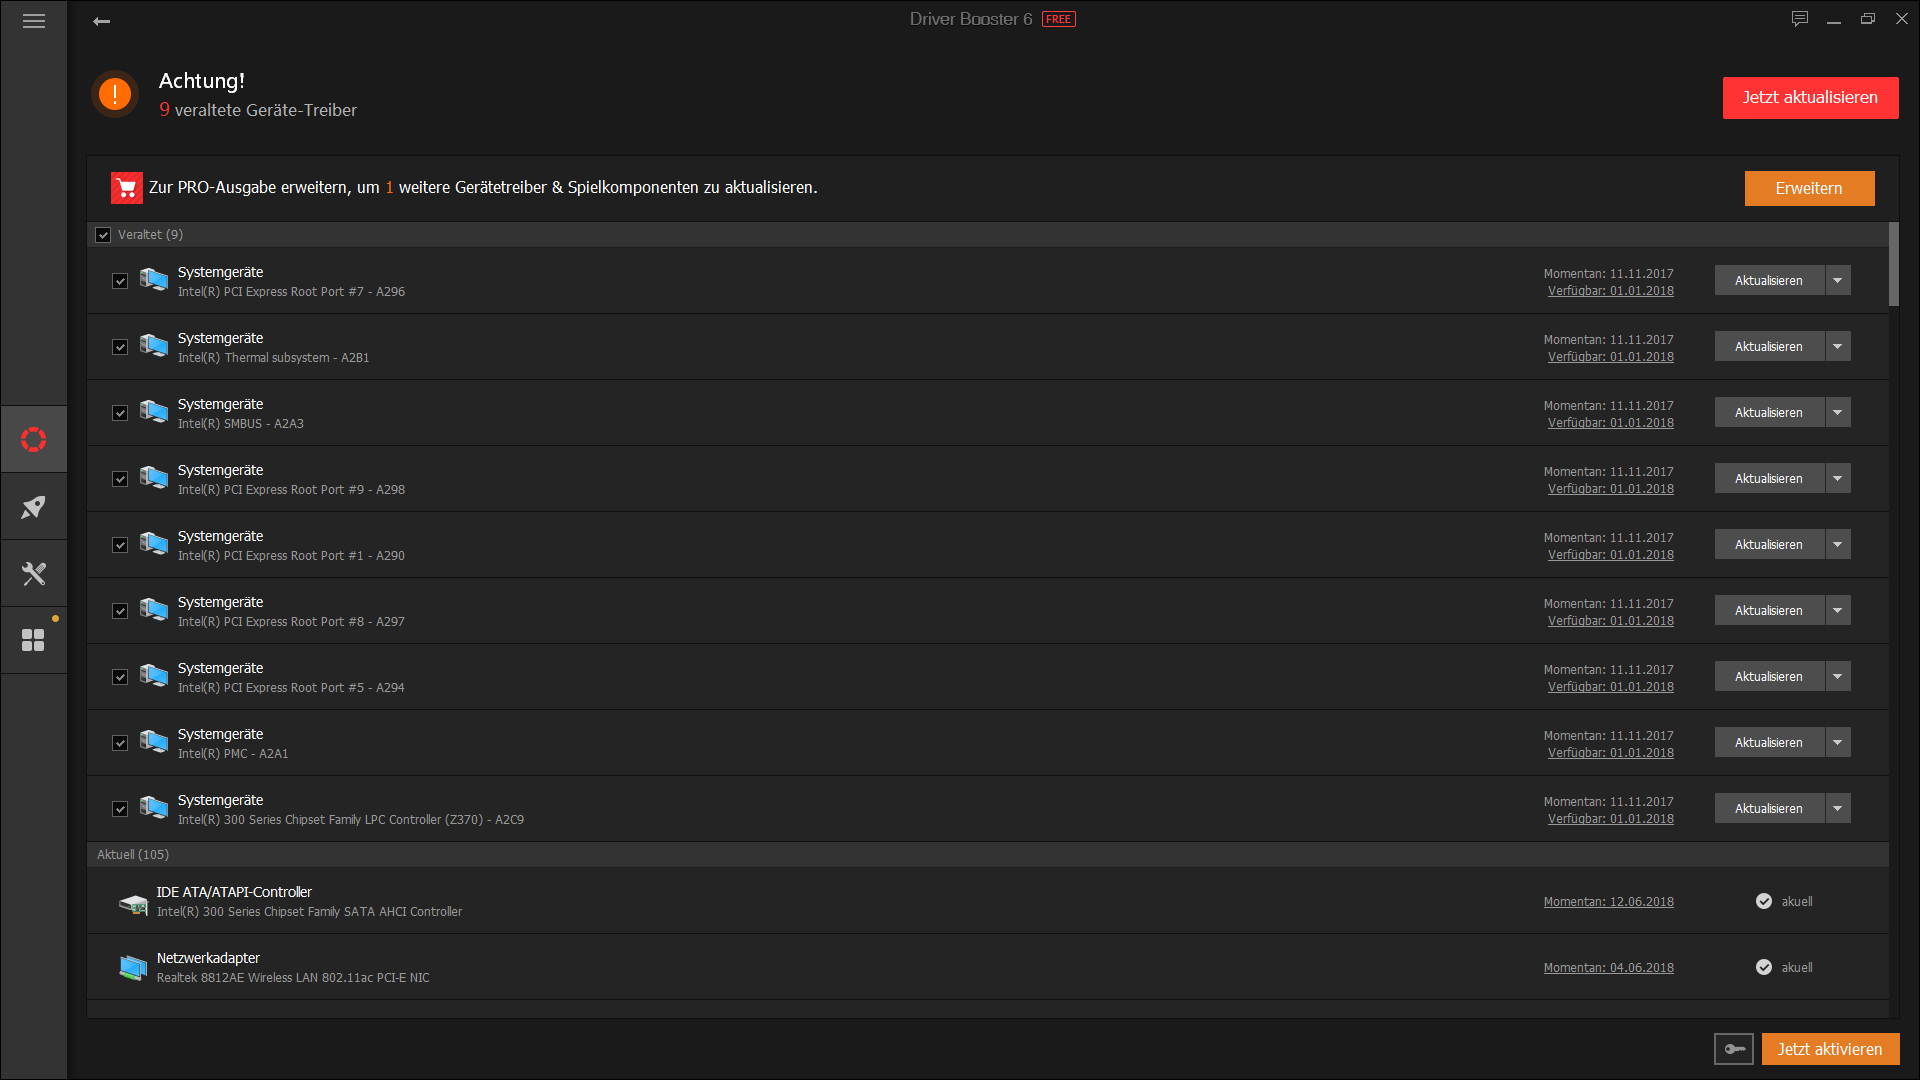The image size is (1920, 1080).
Task: Click the hamburger menu icon top left
Action: (33, 20)
